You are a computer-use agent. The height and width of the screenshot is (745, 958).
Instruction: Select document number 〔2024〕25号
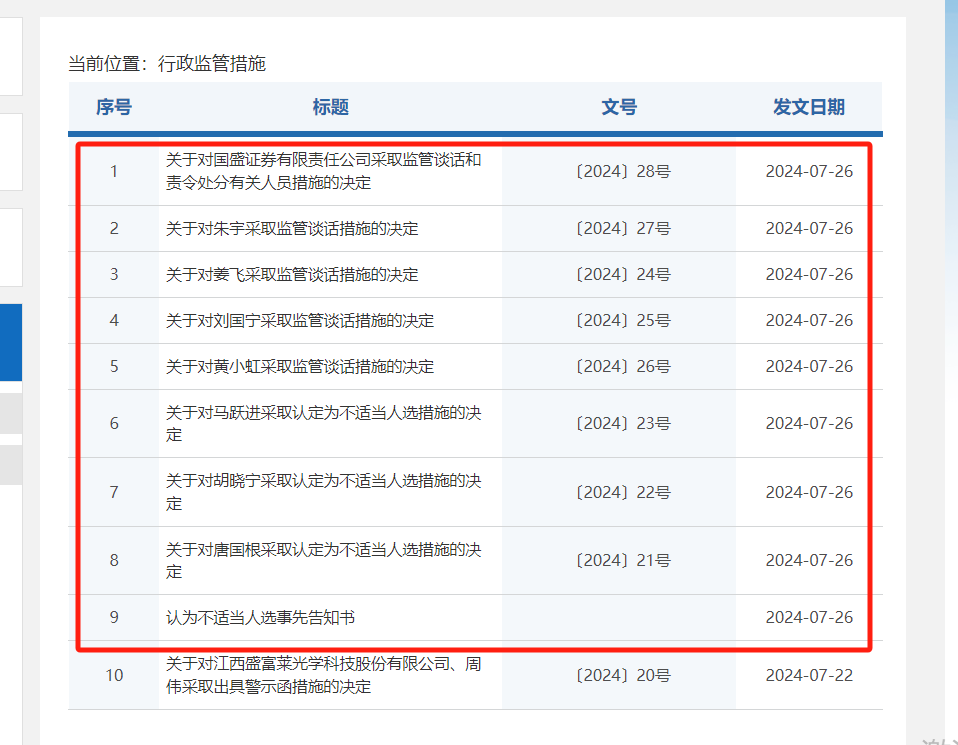[623, 320]
